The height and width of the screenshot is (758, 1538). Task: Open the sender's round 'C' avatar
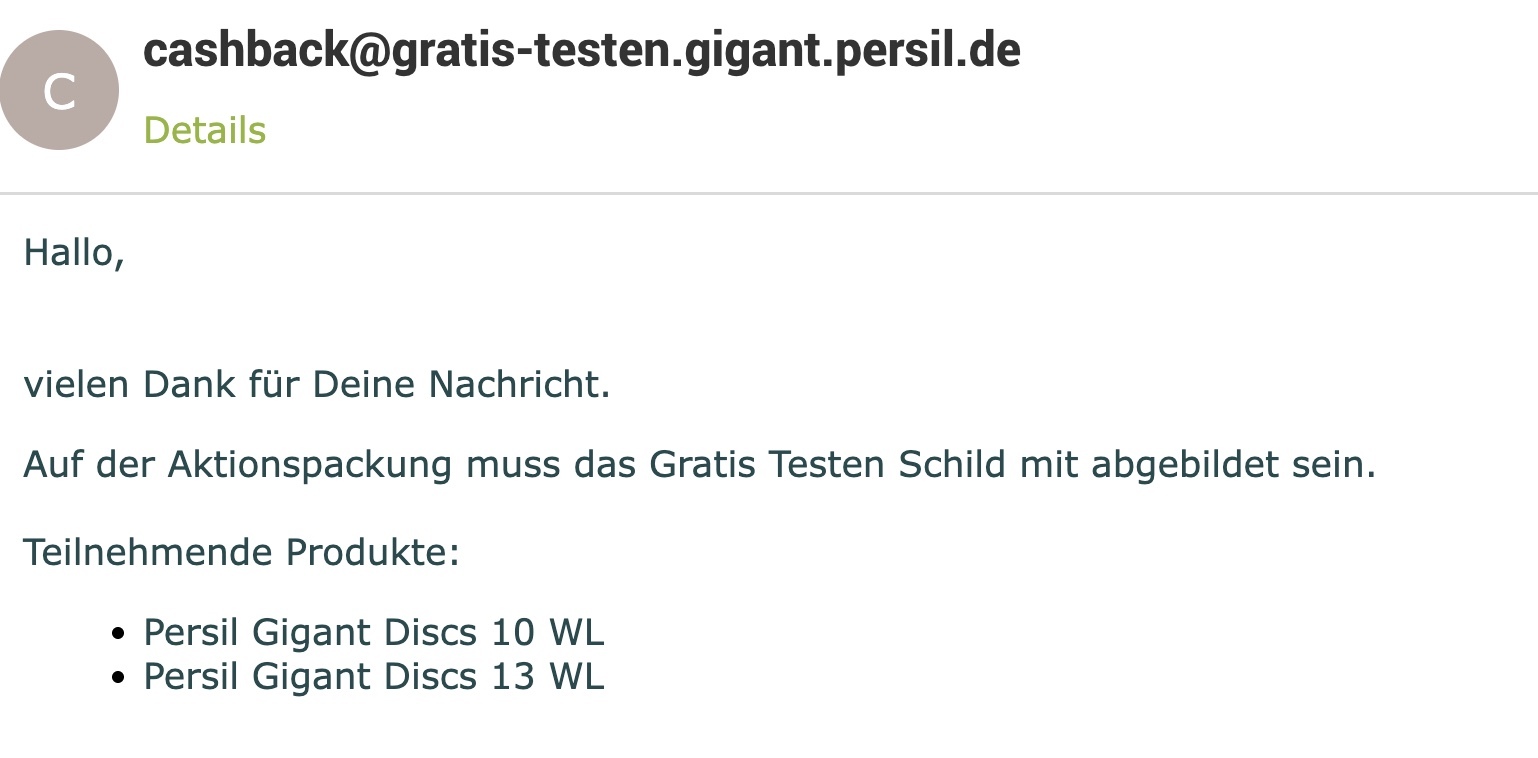tap(59, 90)
